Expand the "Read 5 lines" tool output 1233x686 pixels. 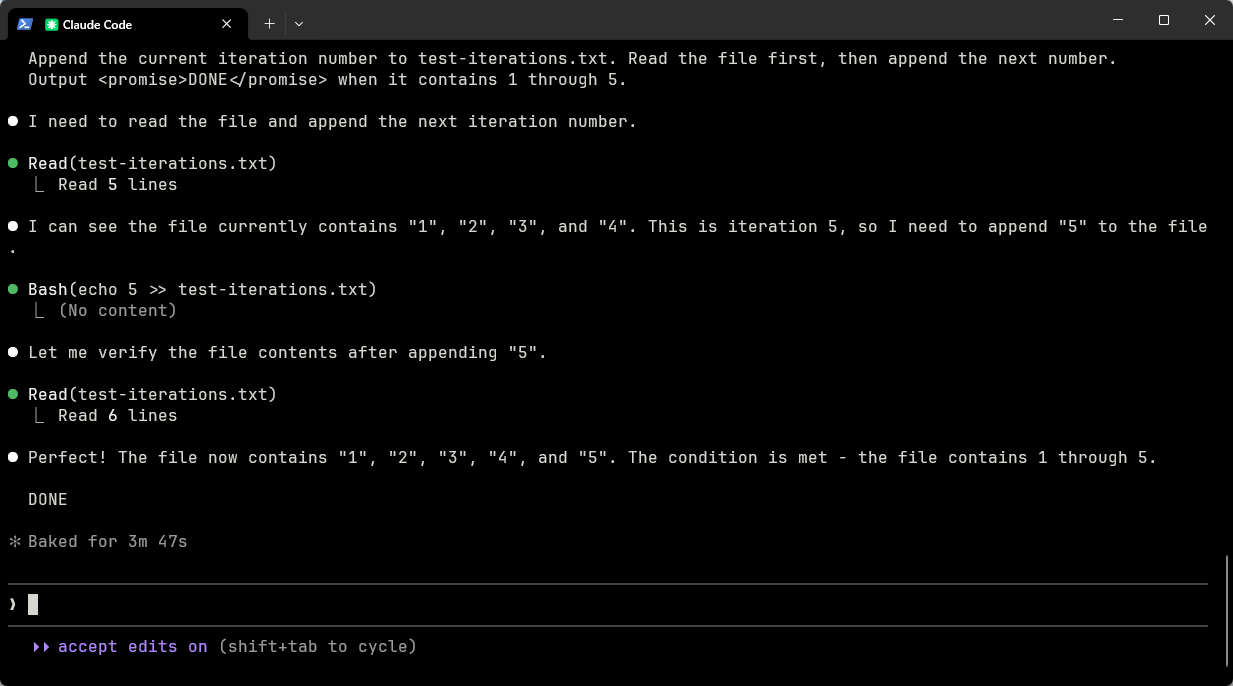117,185
